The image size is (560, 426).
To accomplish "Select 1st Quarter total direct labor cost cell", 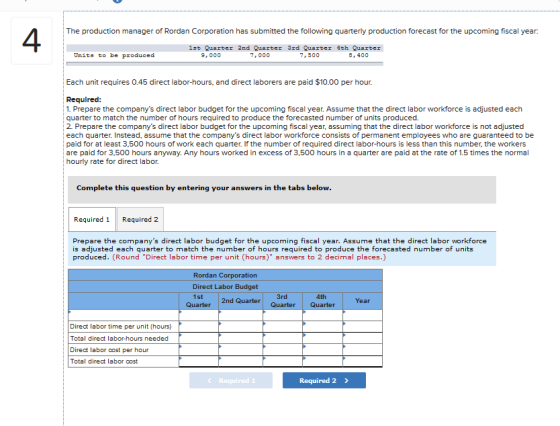I will pyautogui.click(x=199, y=361).
